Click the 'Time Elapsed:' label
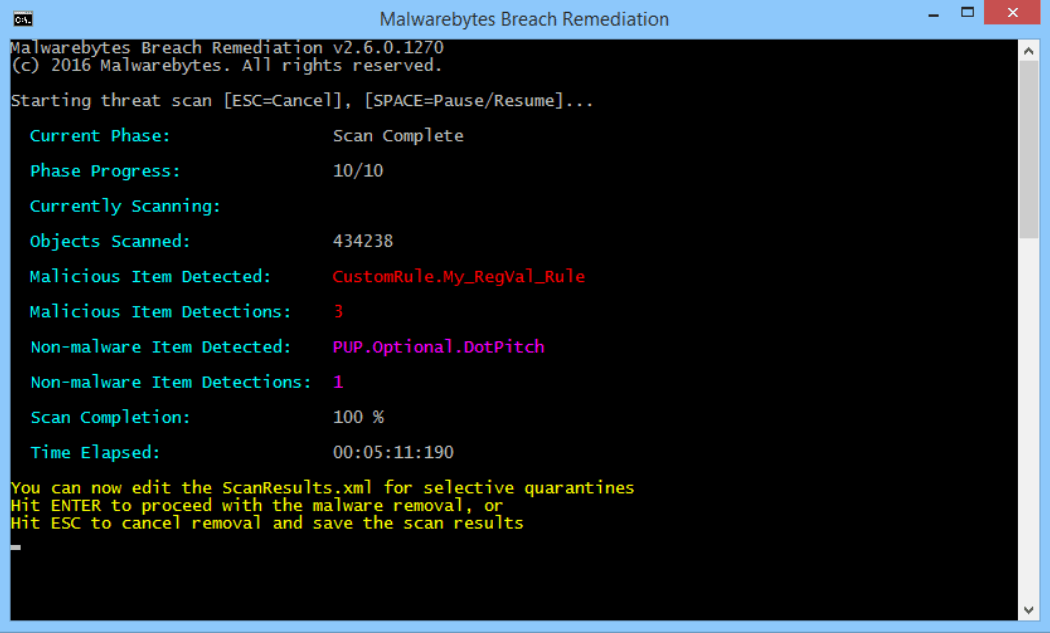 (95, 453)
